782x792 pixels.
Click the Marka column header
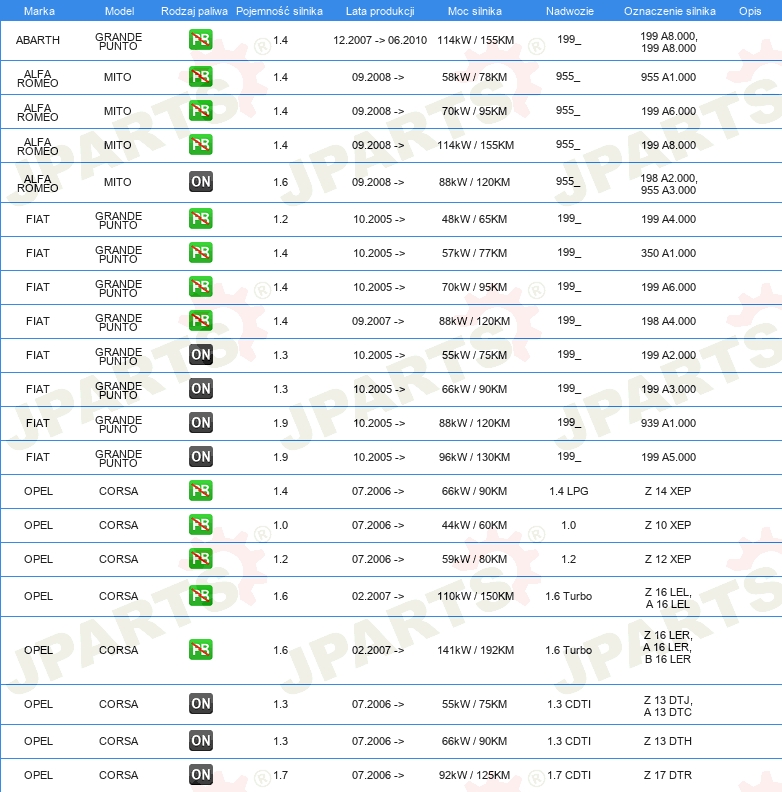pyautogui.click(x=38, y=11)
